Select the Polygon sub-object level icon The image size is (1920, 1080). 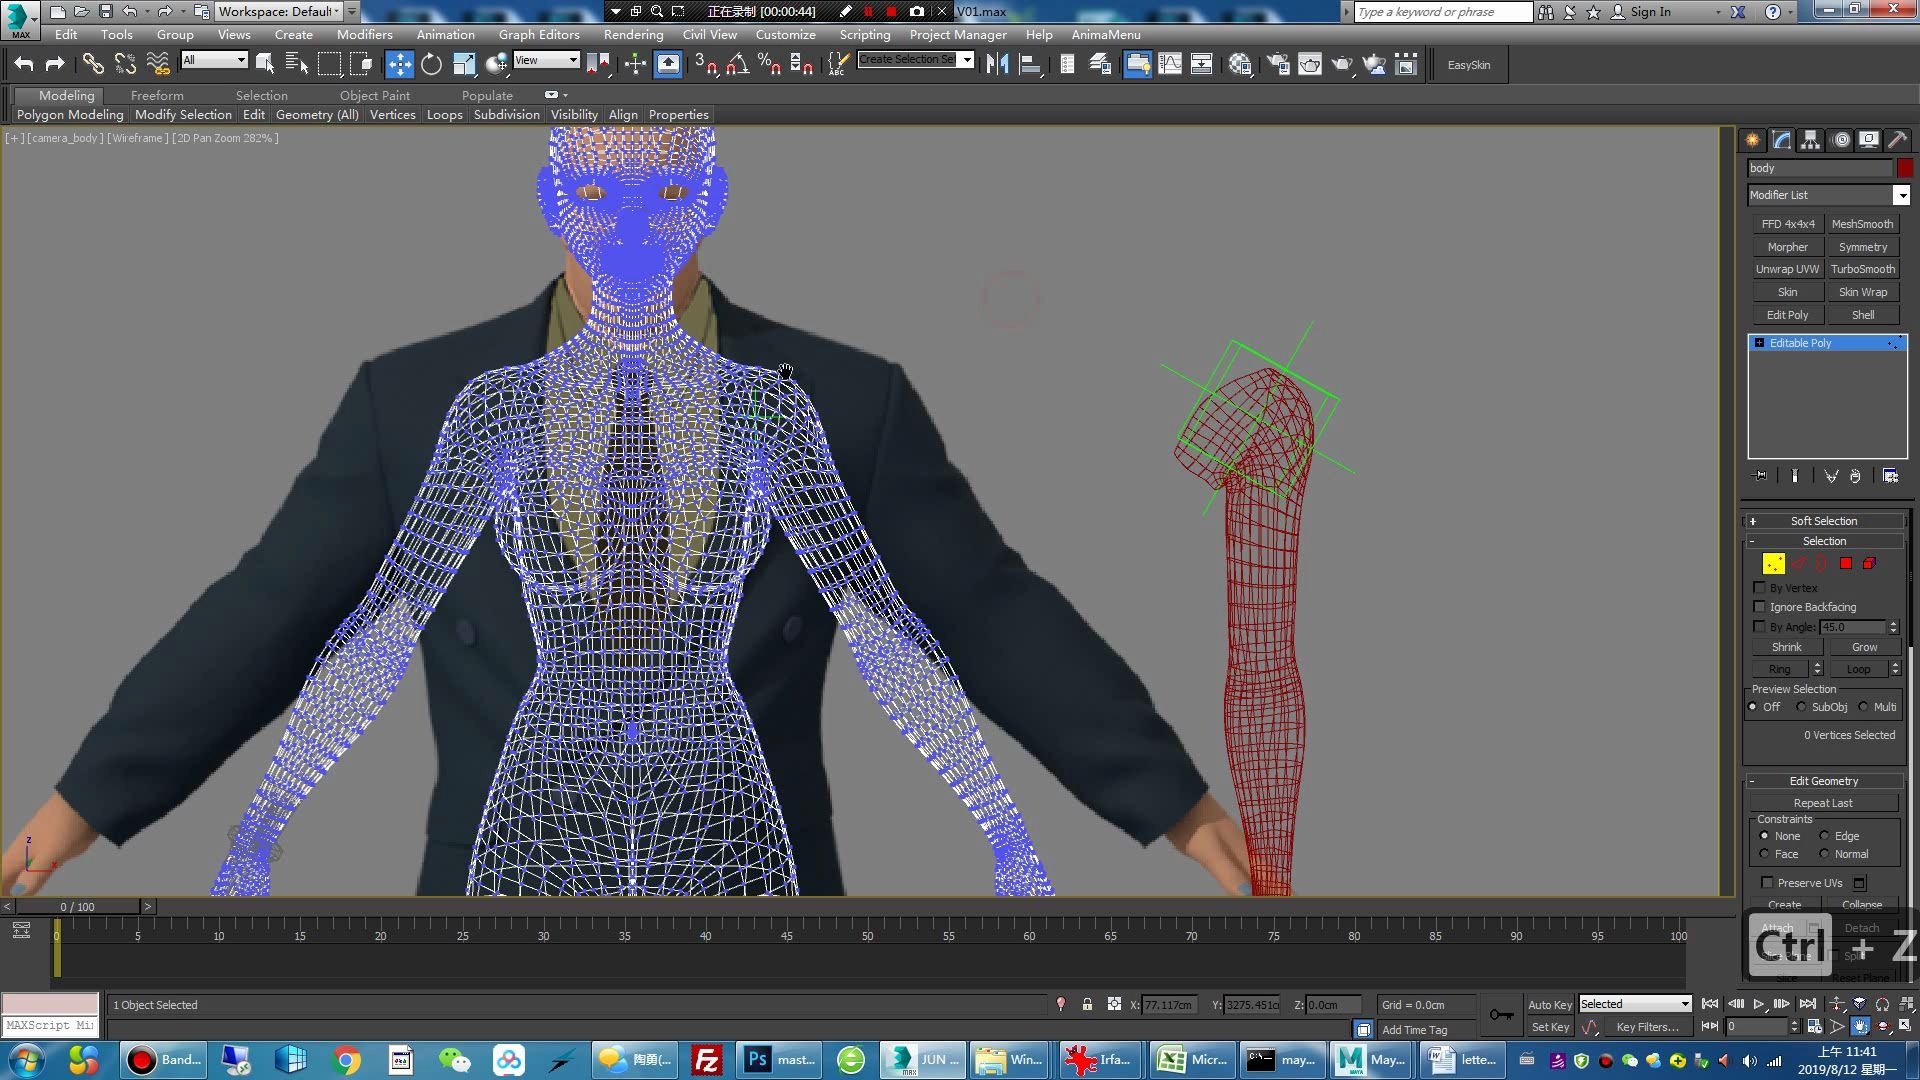[1846, 564]
